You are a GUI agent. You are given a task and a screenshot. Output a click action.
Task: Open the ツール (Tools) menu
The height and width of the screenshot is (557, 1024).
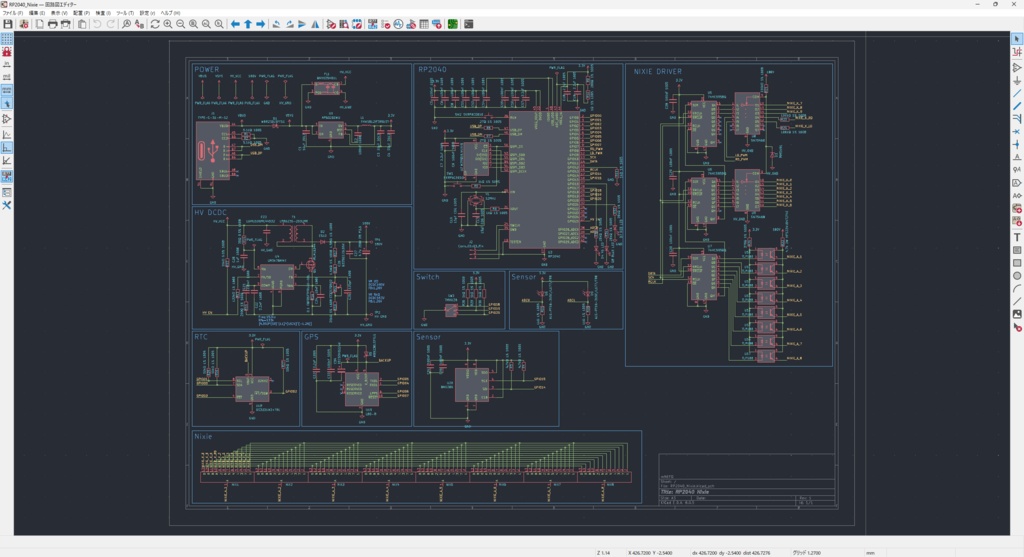tap(124, 13)
